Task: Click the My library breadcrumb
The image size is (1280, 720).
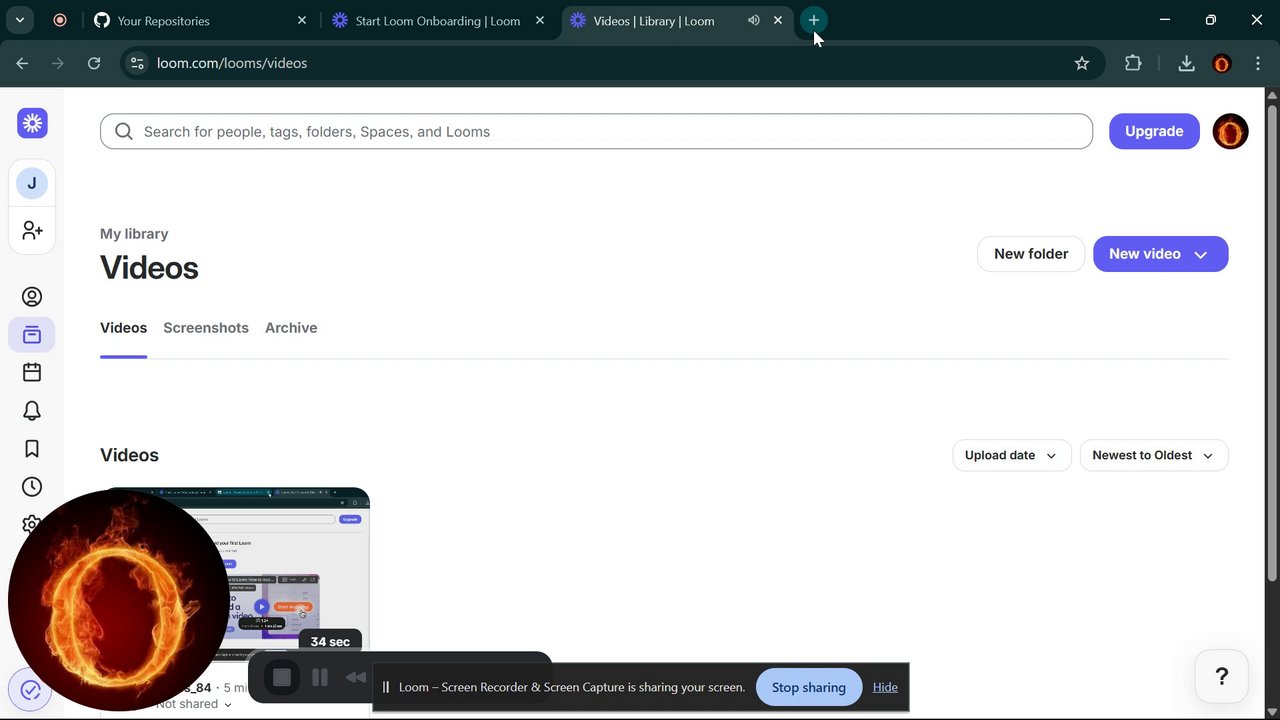Action: 134,234
